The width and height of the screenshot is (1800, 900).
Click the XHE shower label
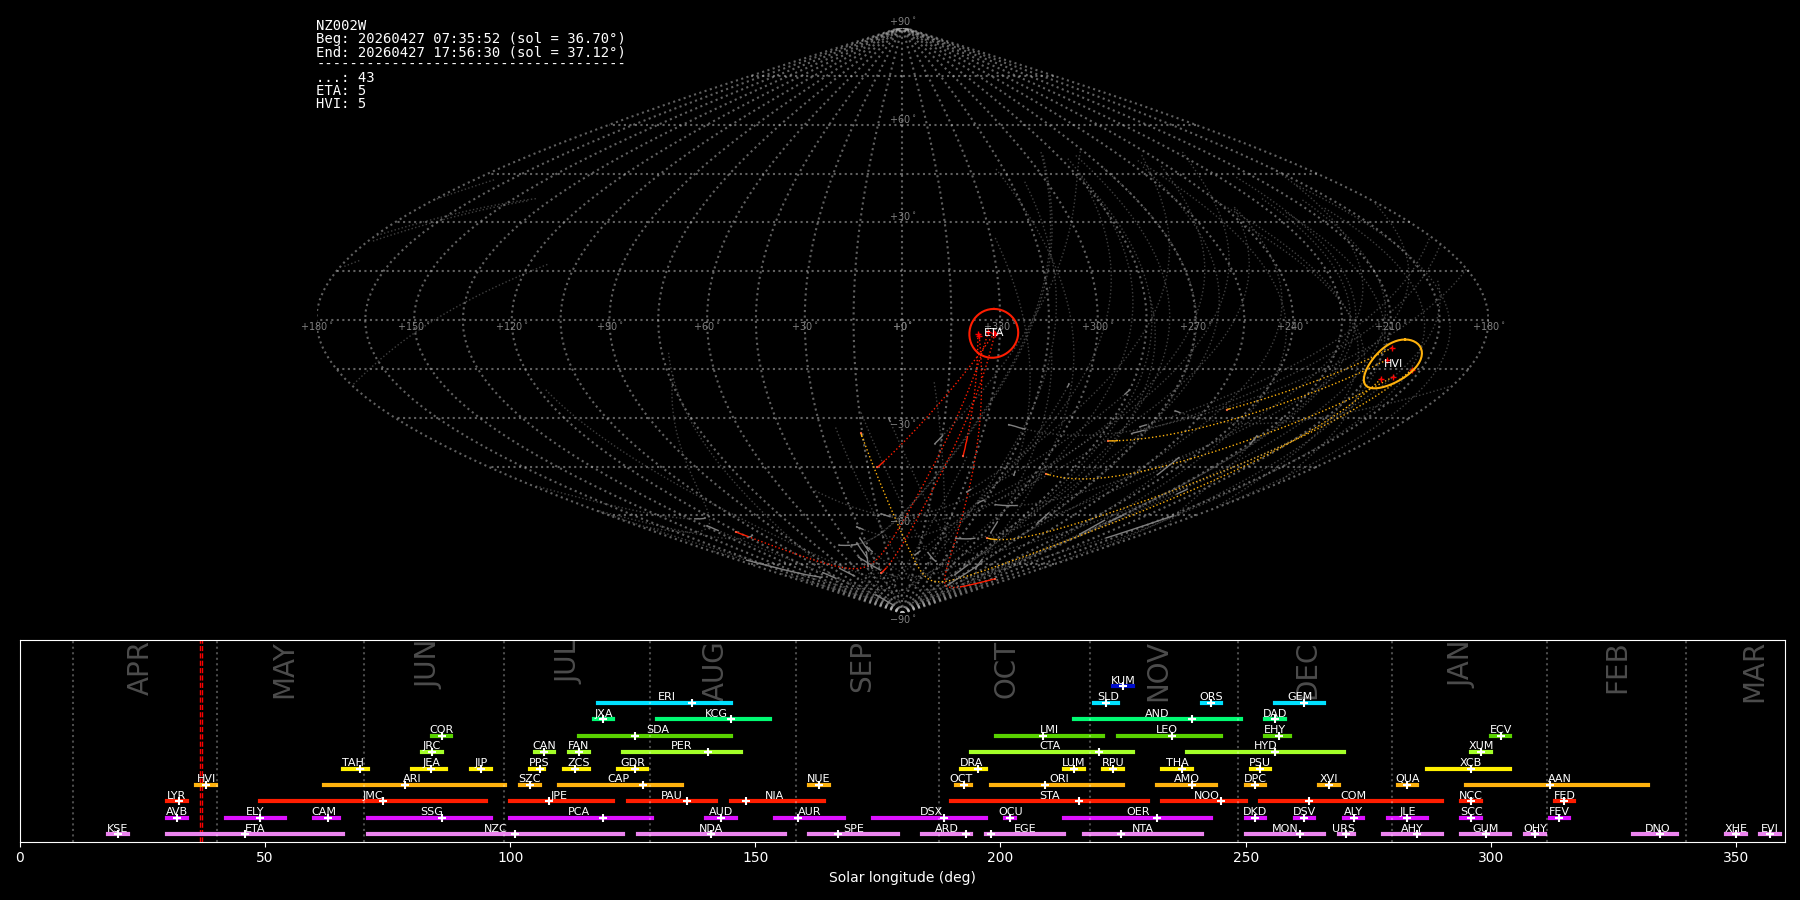(1736, 829)
